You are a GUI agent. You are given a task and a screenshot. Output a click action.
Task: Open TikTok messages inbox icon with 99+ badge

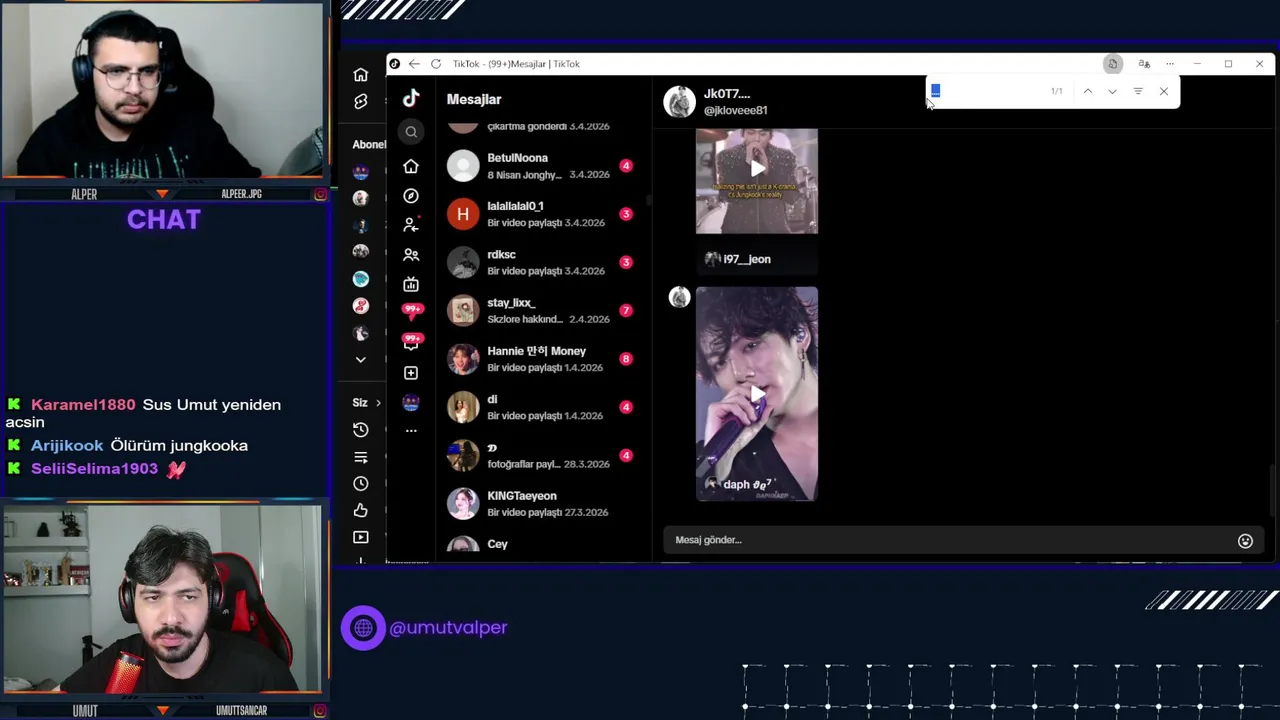click(412, 342)
